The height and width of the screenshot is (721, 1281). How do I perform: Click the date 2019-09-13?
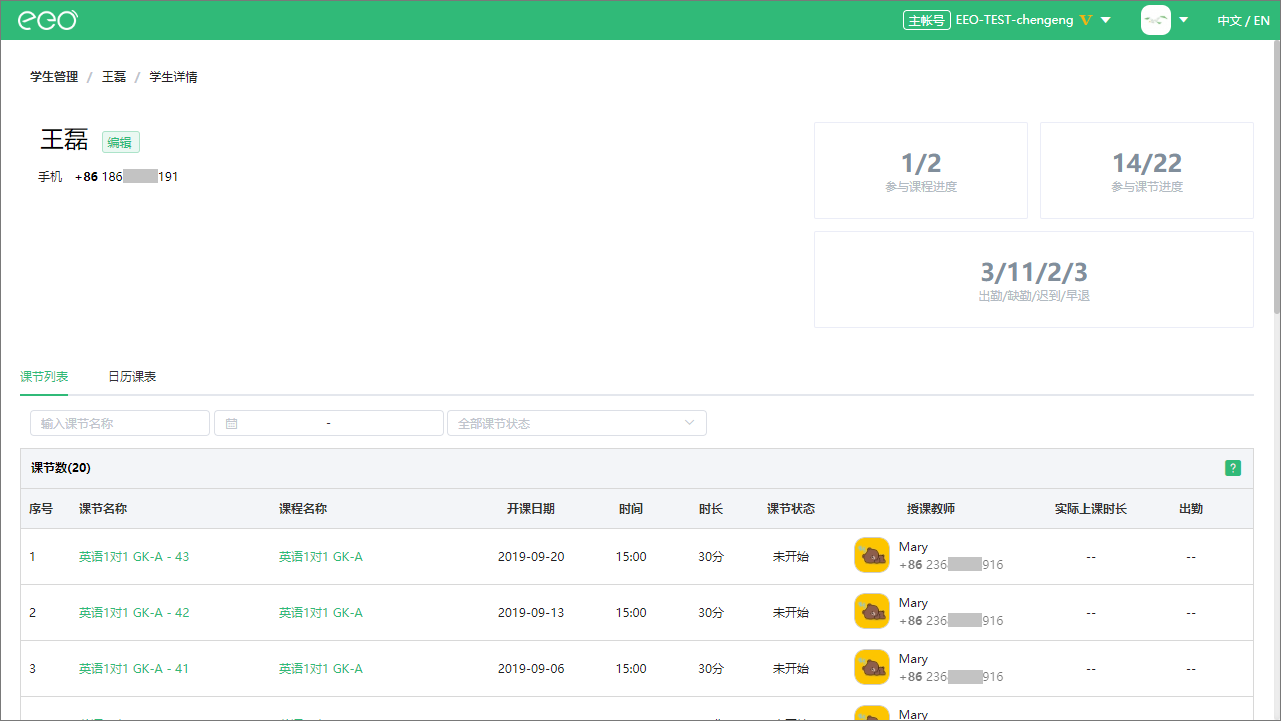point(531,613)
